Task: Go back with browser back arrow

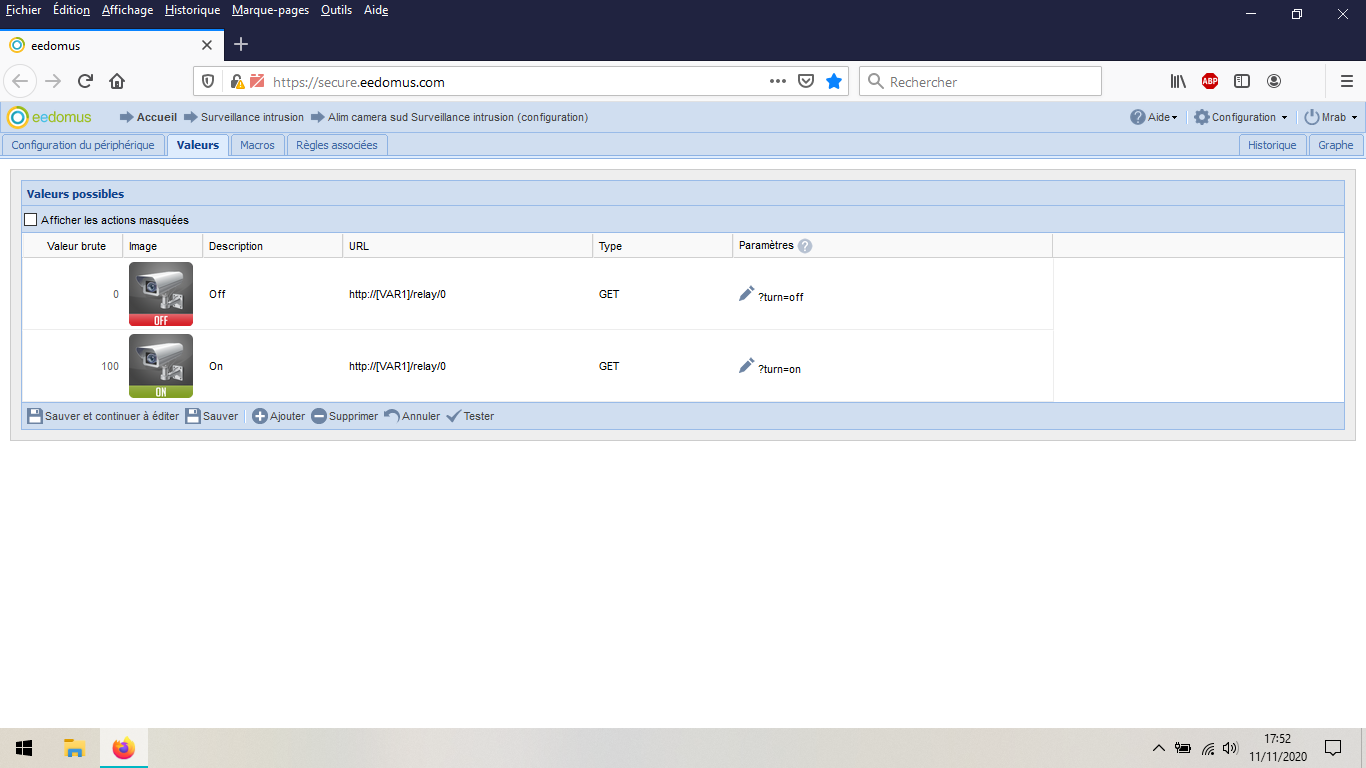Action: click(x=21, y=81)
